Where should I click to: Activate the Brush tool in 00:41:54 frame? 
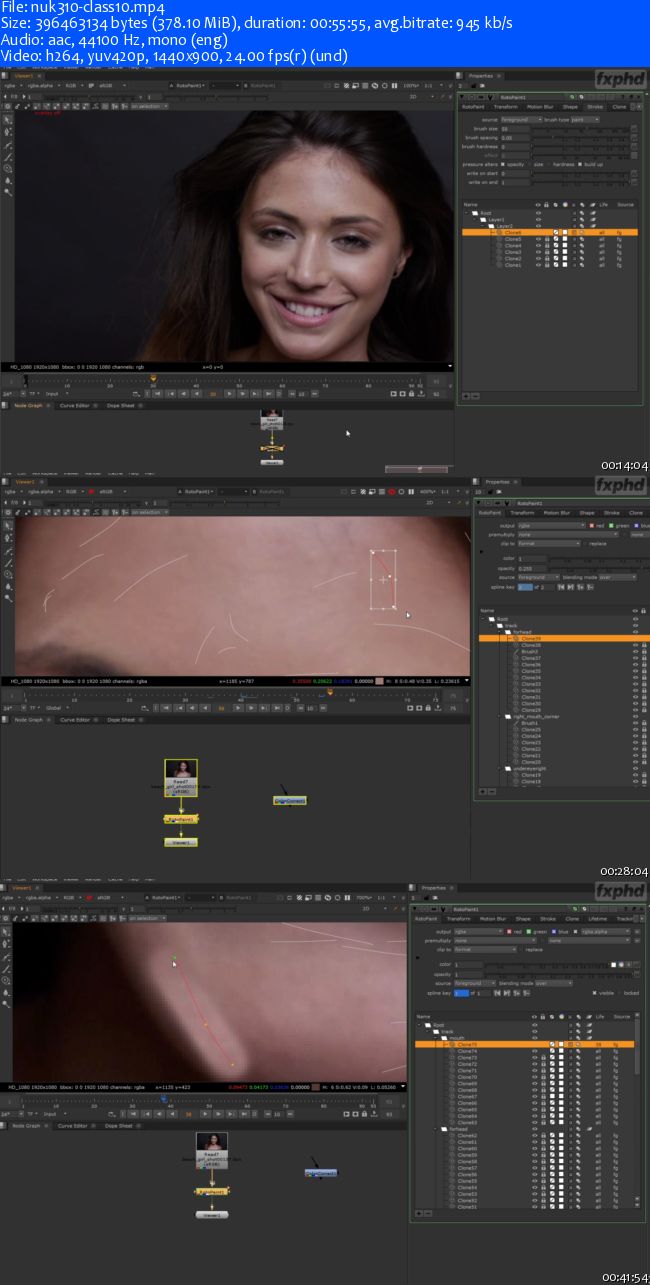(x=7, y=968)
